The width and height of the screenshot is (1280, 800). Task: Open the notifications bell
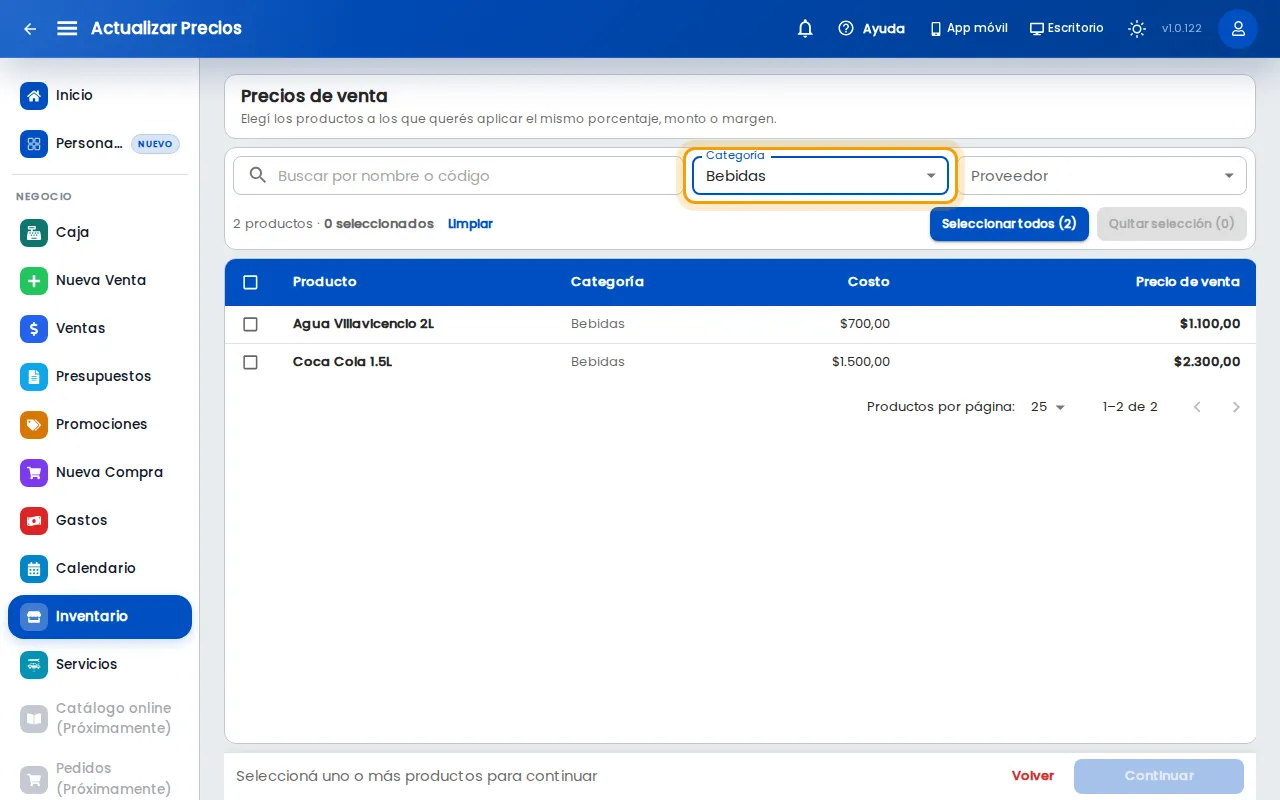[x=805, y=29]
